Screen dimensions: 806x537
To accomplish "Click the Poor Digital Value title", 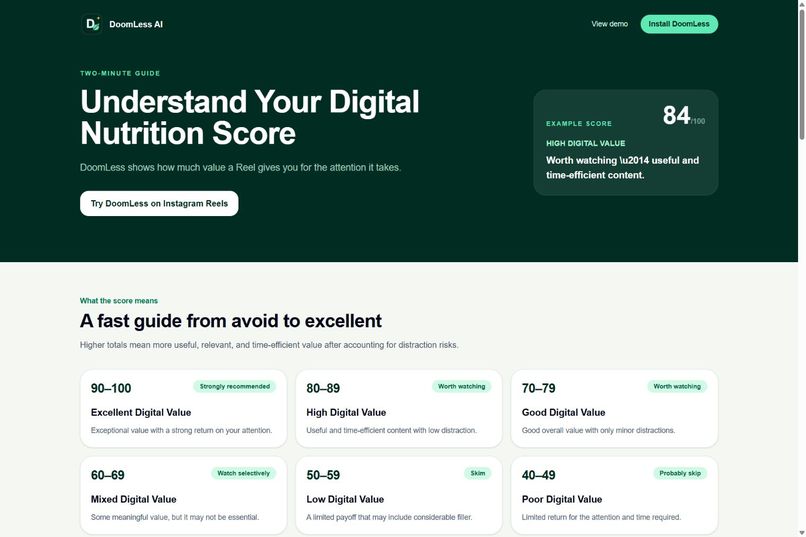I will (562, 499).
